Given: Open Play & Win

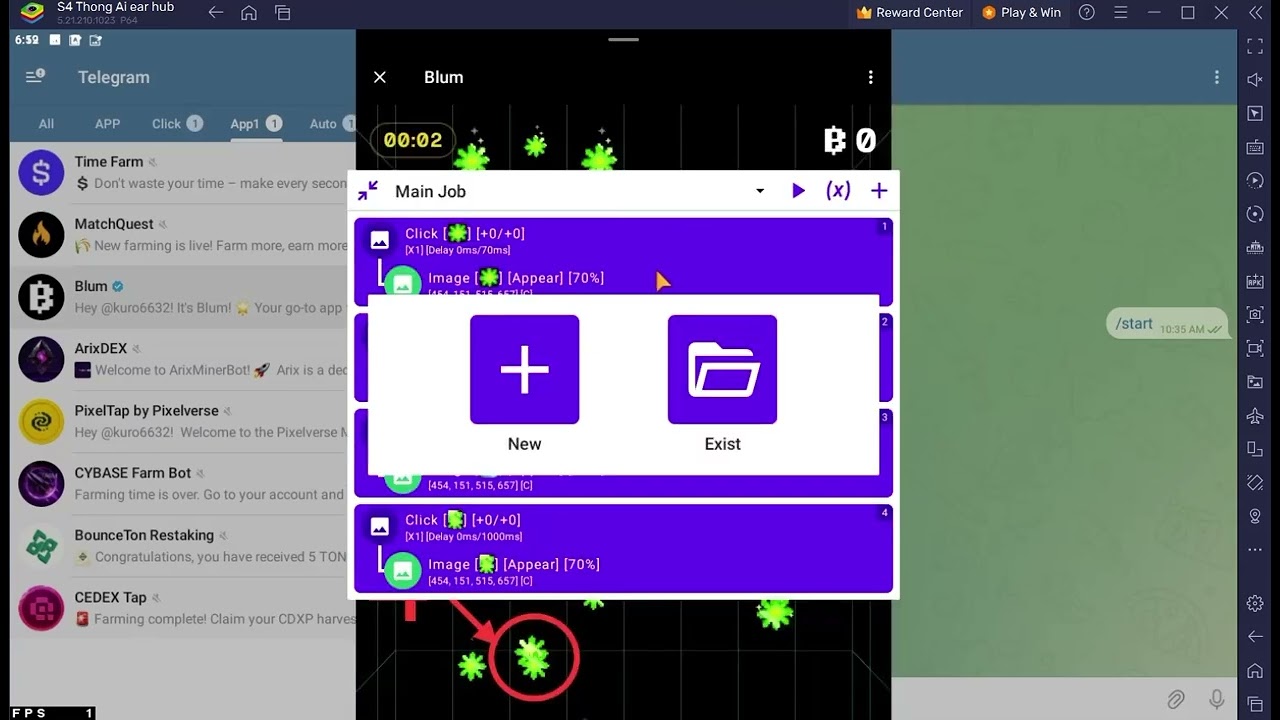Looking at the screenshot, I should (x=1021, y=13).
